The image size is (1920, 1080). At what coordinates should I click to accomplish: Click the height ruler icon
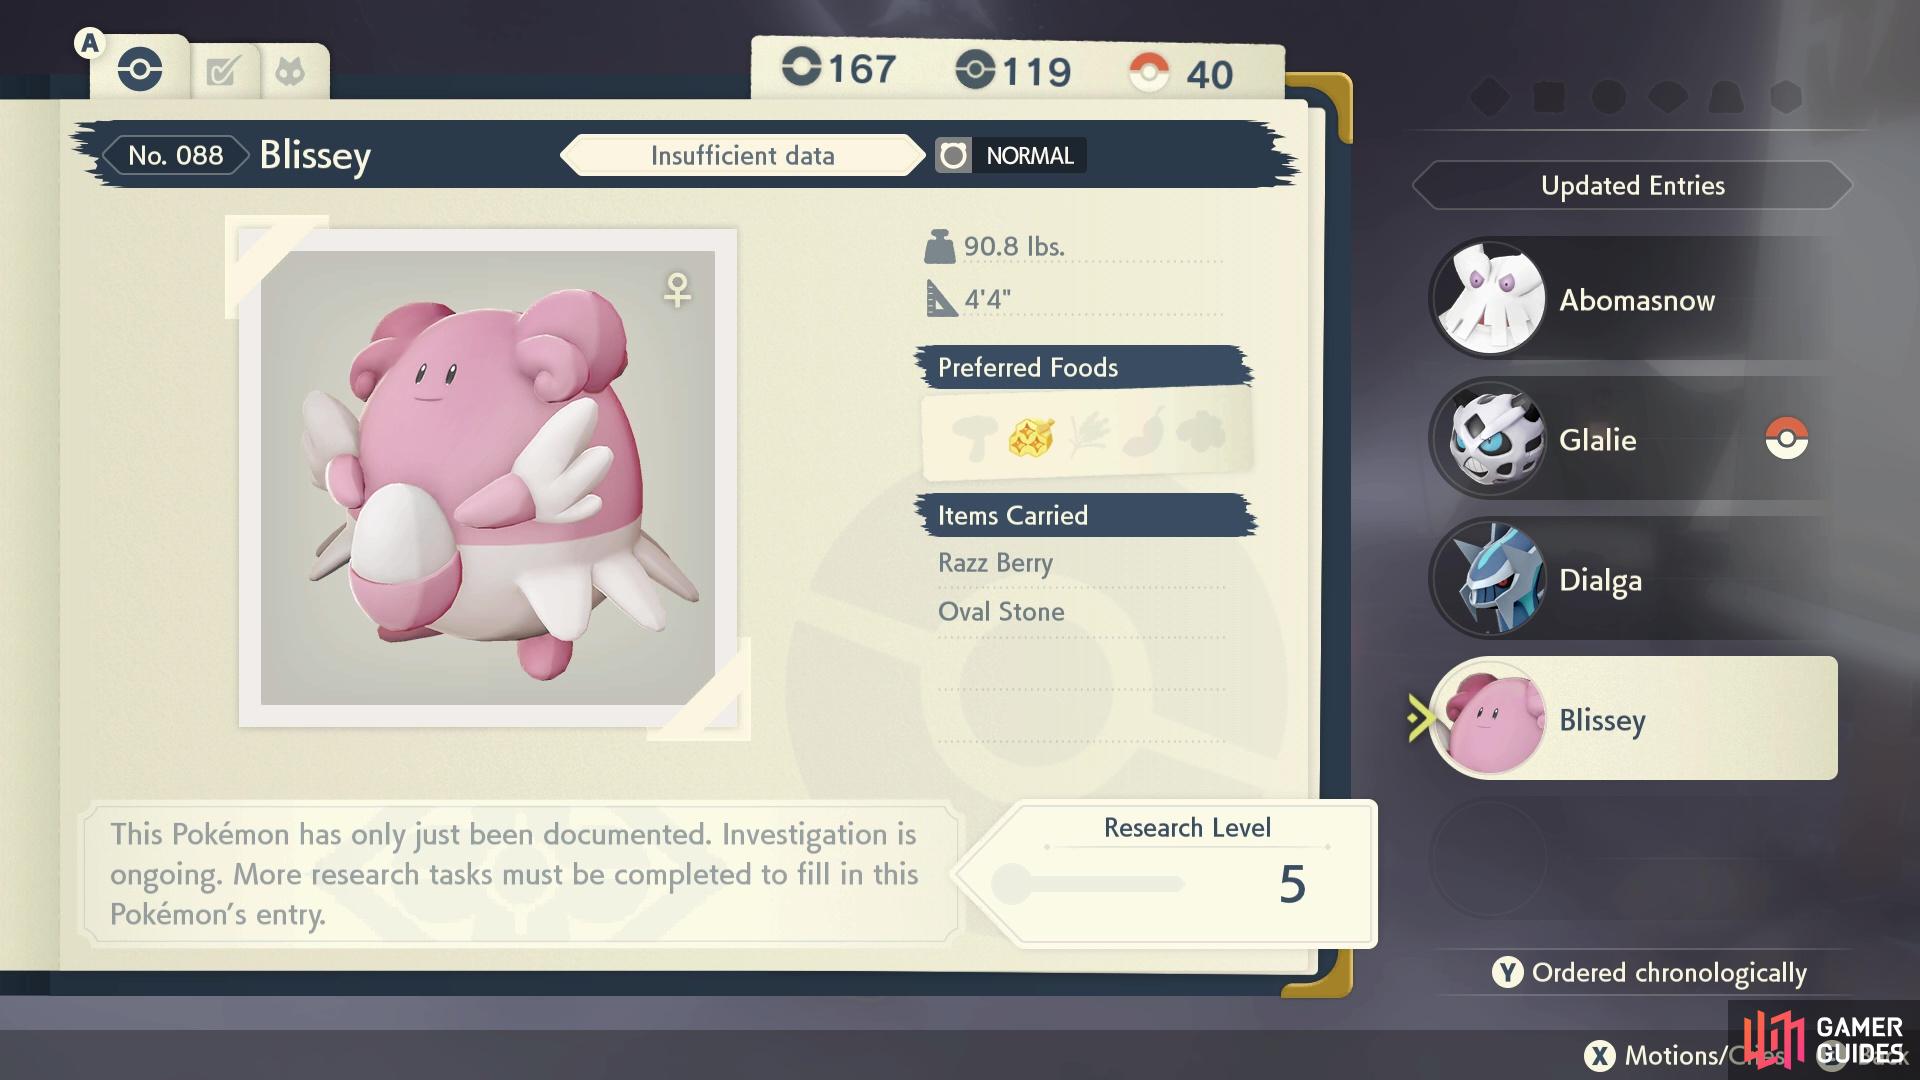[x=941, y=298]
